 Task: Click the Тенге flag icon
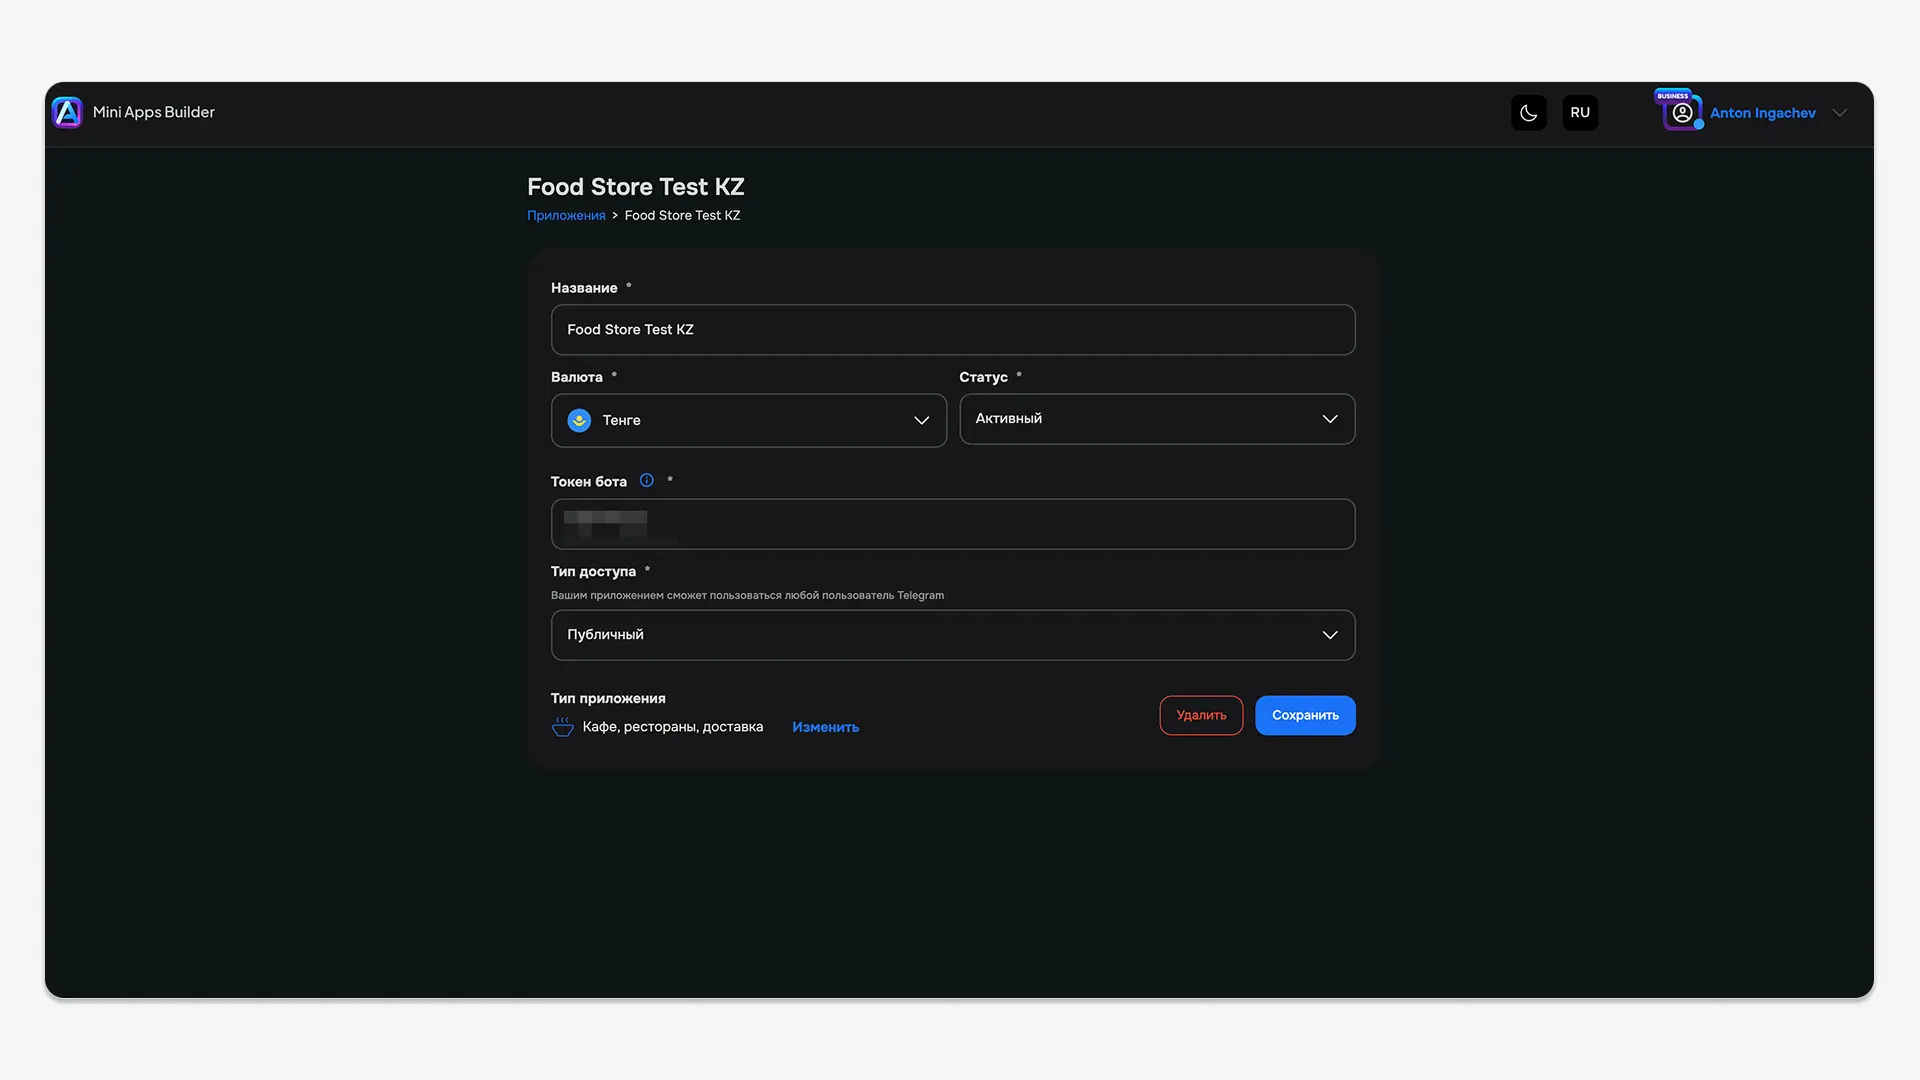[579, 420]
